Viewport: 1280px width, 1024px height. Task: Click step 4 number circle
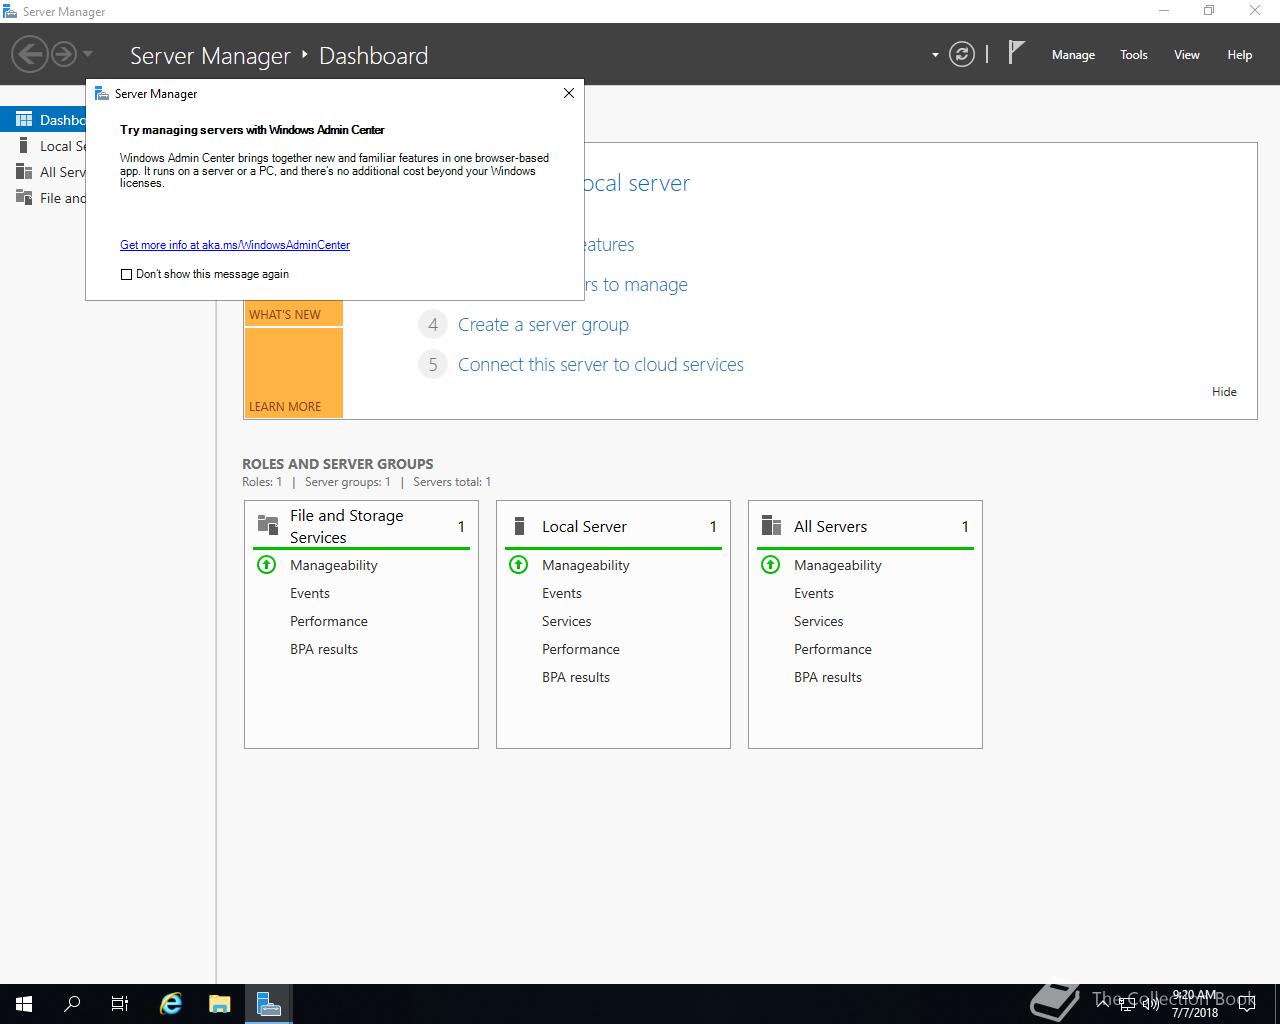tap(433, 324)
